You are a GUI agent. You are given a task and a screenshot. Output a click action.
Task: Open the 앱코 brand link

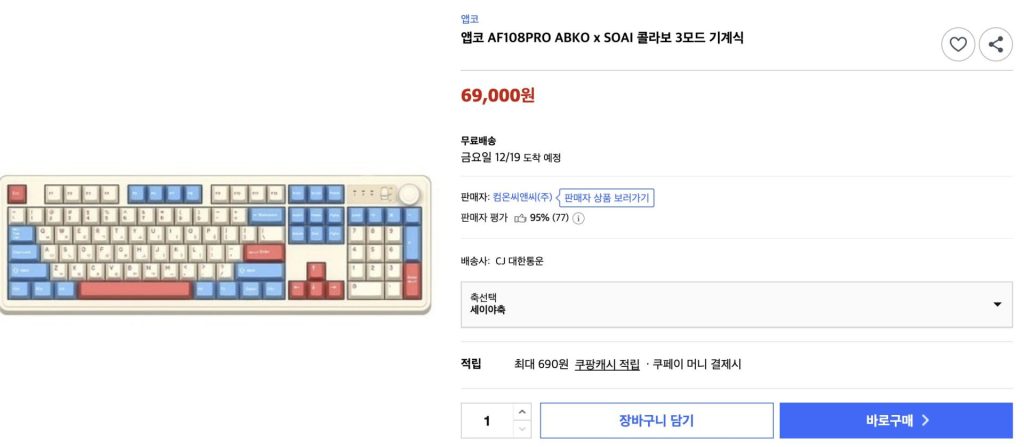pyautogui.click(x=470, y=18)
